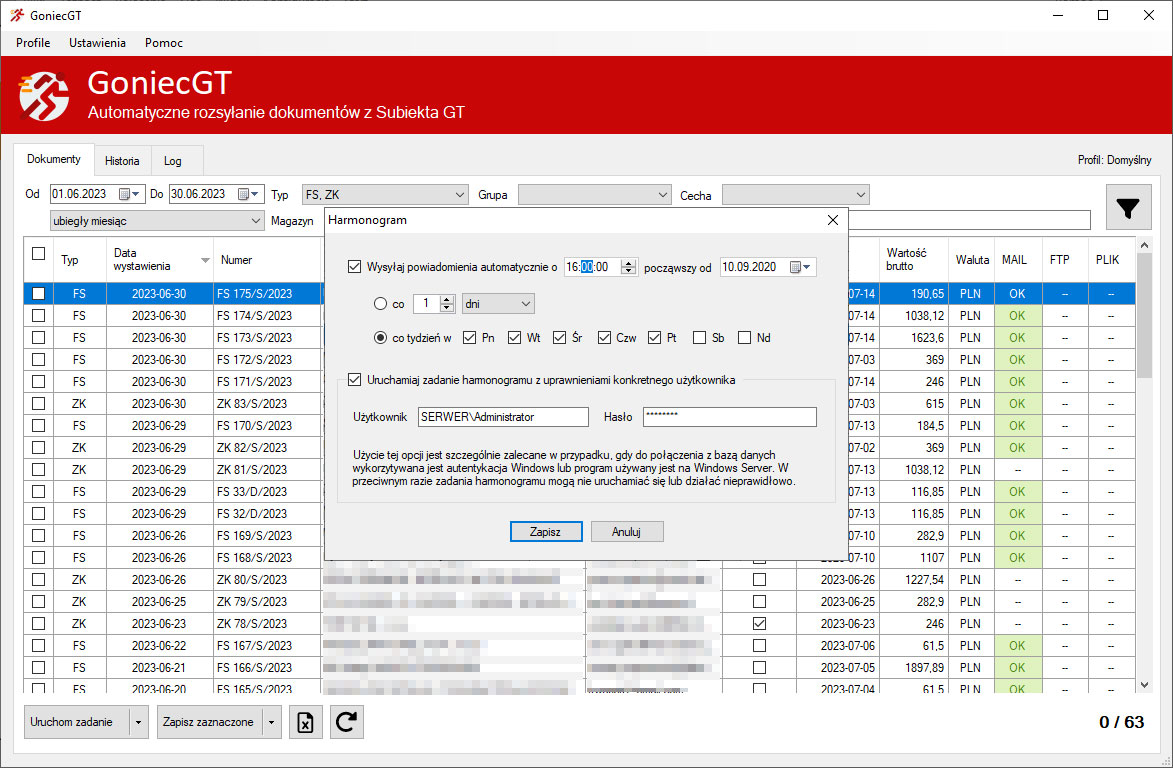Click the scrollbar up arrow of the table
Screen dimensions: 1173x768
[1144, 245]
